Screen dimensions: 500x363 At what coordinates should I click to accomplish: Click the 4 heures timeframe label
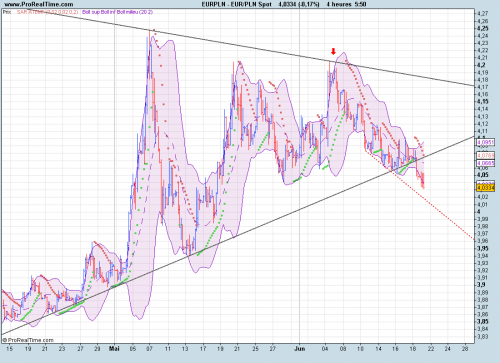339,4
